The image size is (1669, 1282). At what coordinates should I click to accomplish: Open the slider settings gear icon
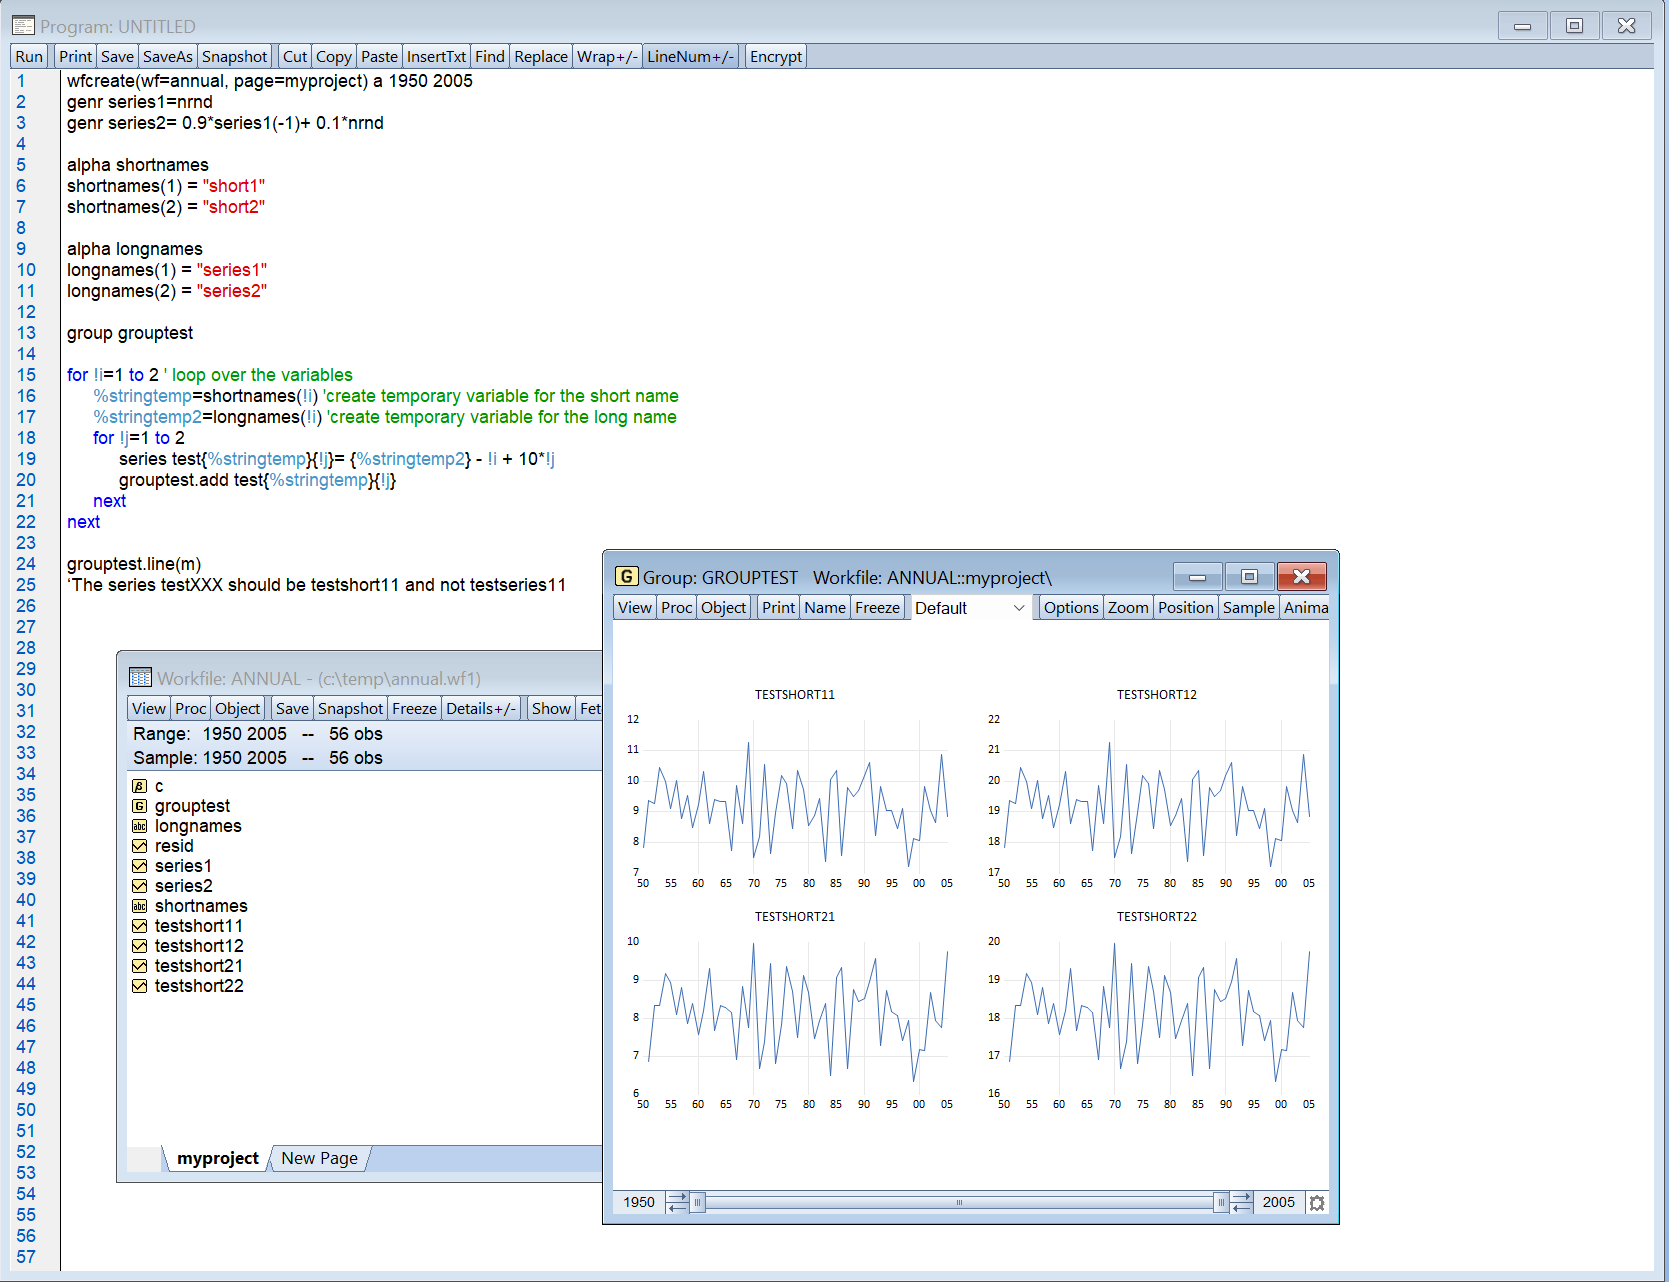[x=1317, y=1203]
